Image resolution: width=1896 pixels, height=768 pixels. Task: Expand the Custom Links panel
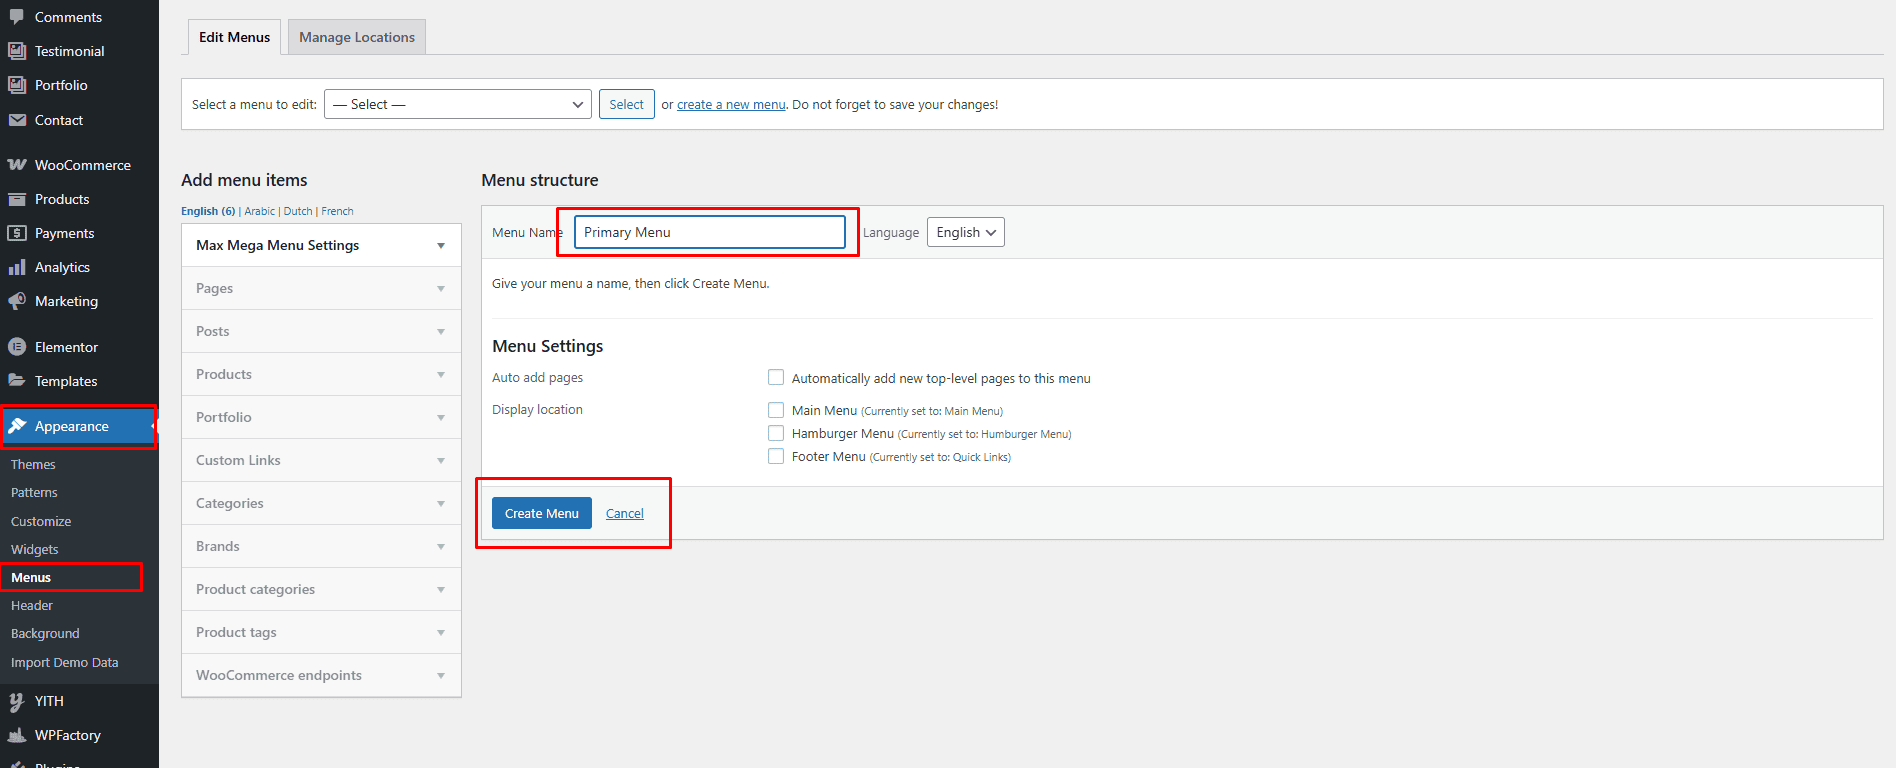pyautogui.click(x=321, y=460)
